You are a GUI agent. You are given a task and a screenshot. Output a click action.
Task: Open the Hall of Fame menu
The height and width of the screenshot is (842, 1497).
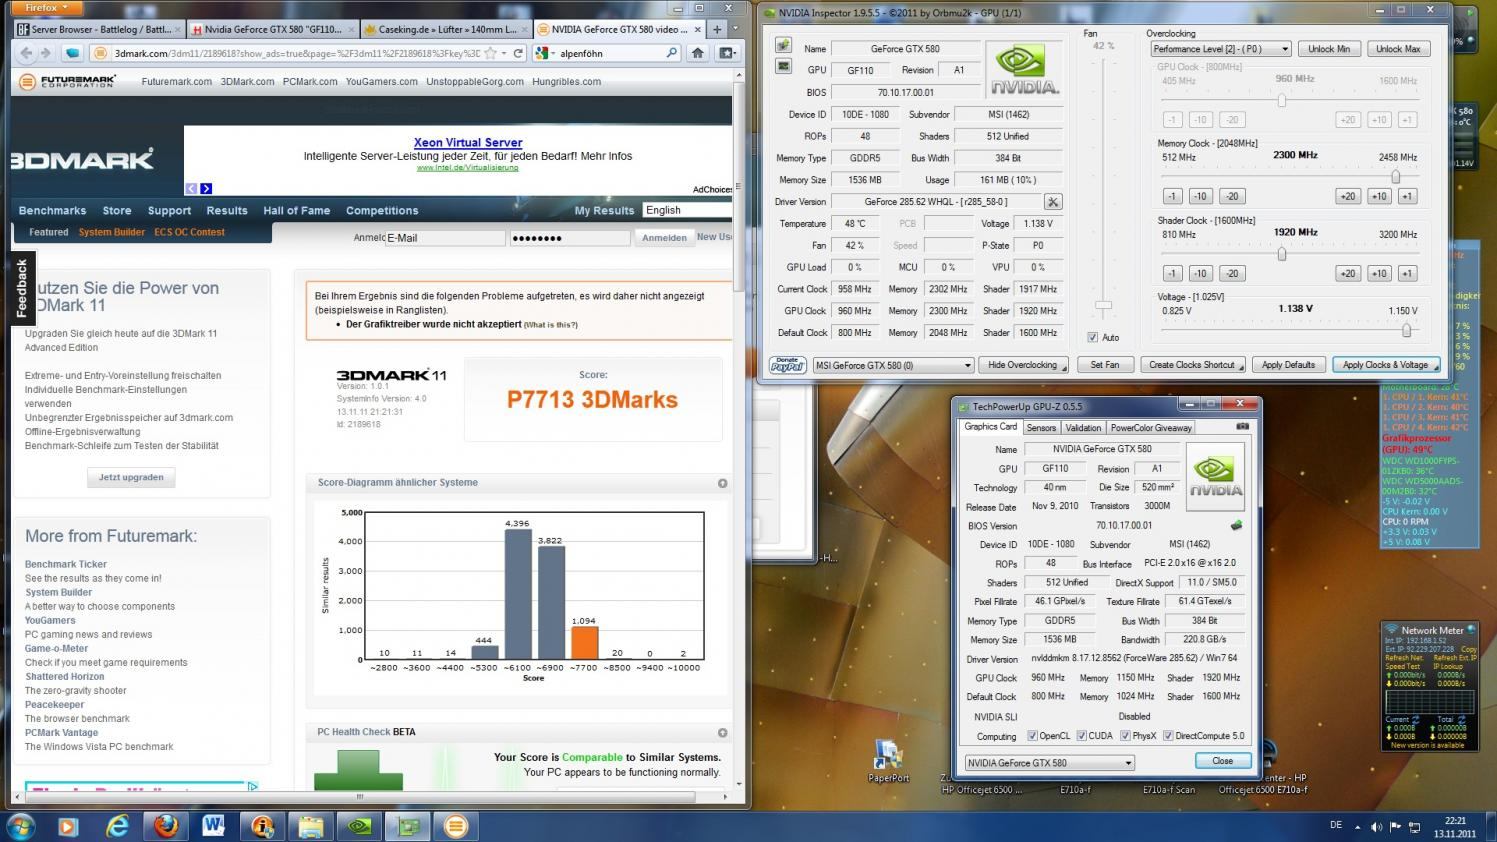(296, 210)
